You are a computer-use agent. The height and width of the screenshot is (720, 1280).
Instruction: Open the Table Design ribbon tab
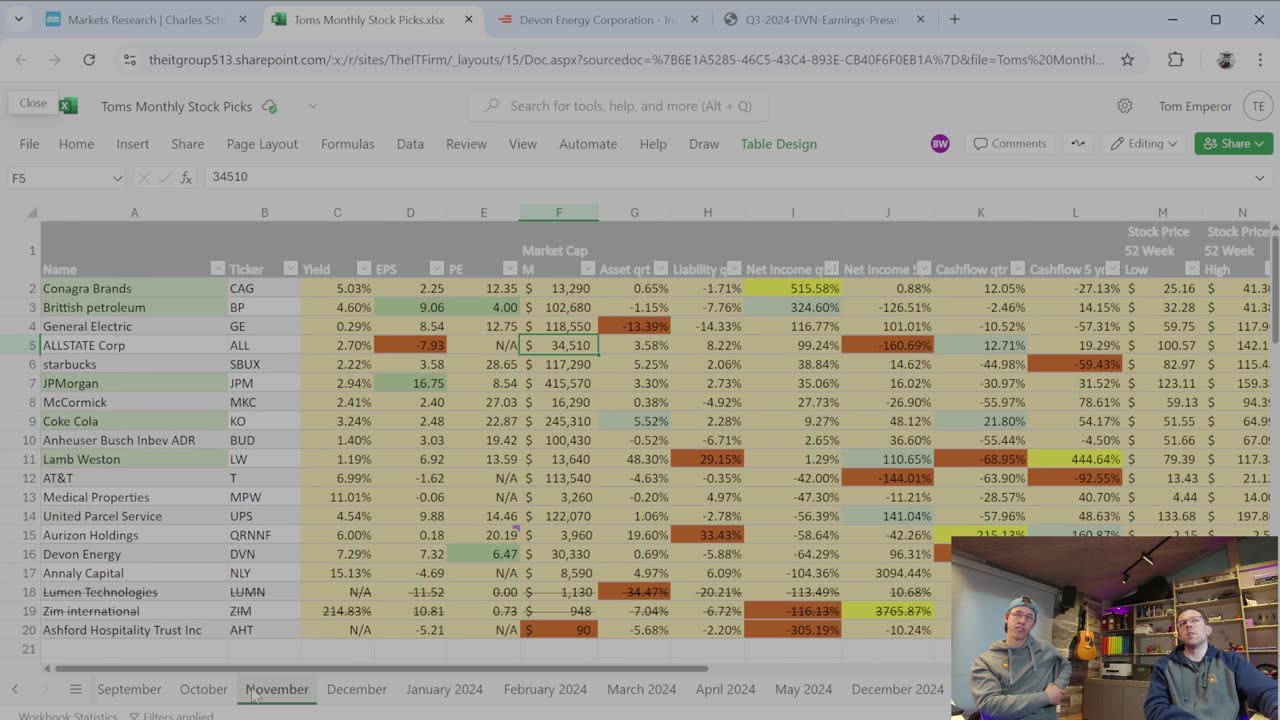[x=778, y=144]
